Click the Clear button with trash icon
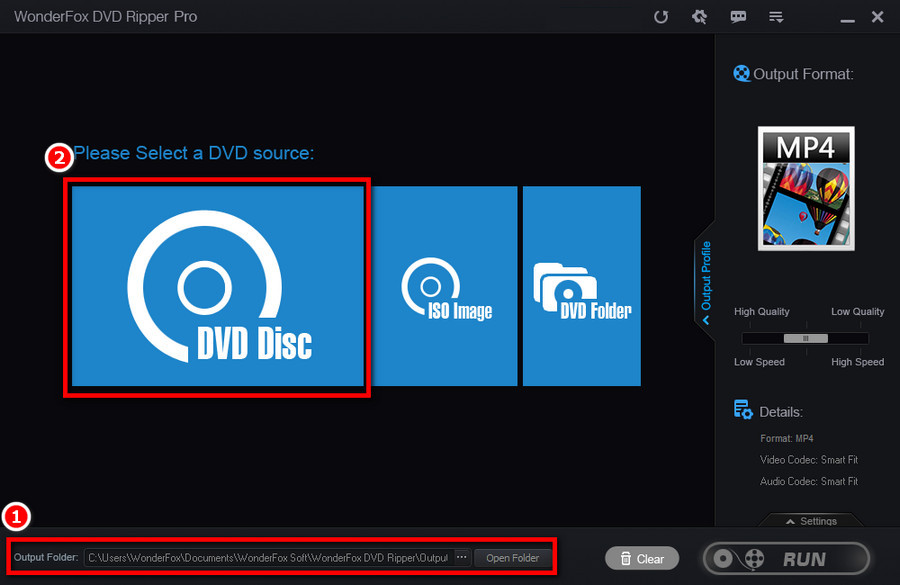 pyautogui.click(x=641, y=558)
